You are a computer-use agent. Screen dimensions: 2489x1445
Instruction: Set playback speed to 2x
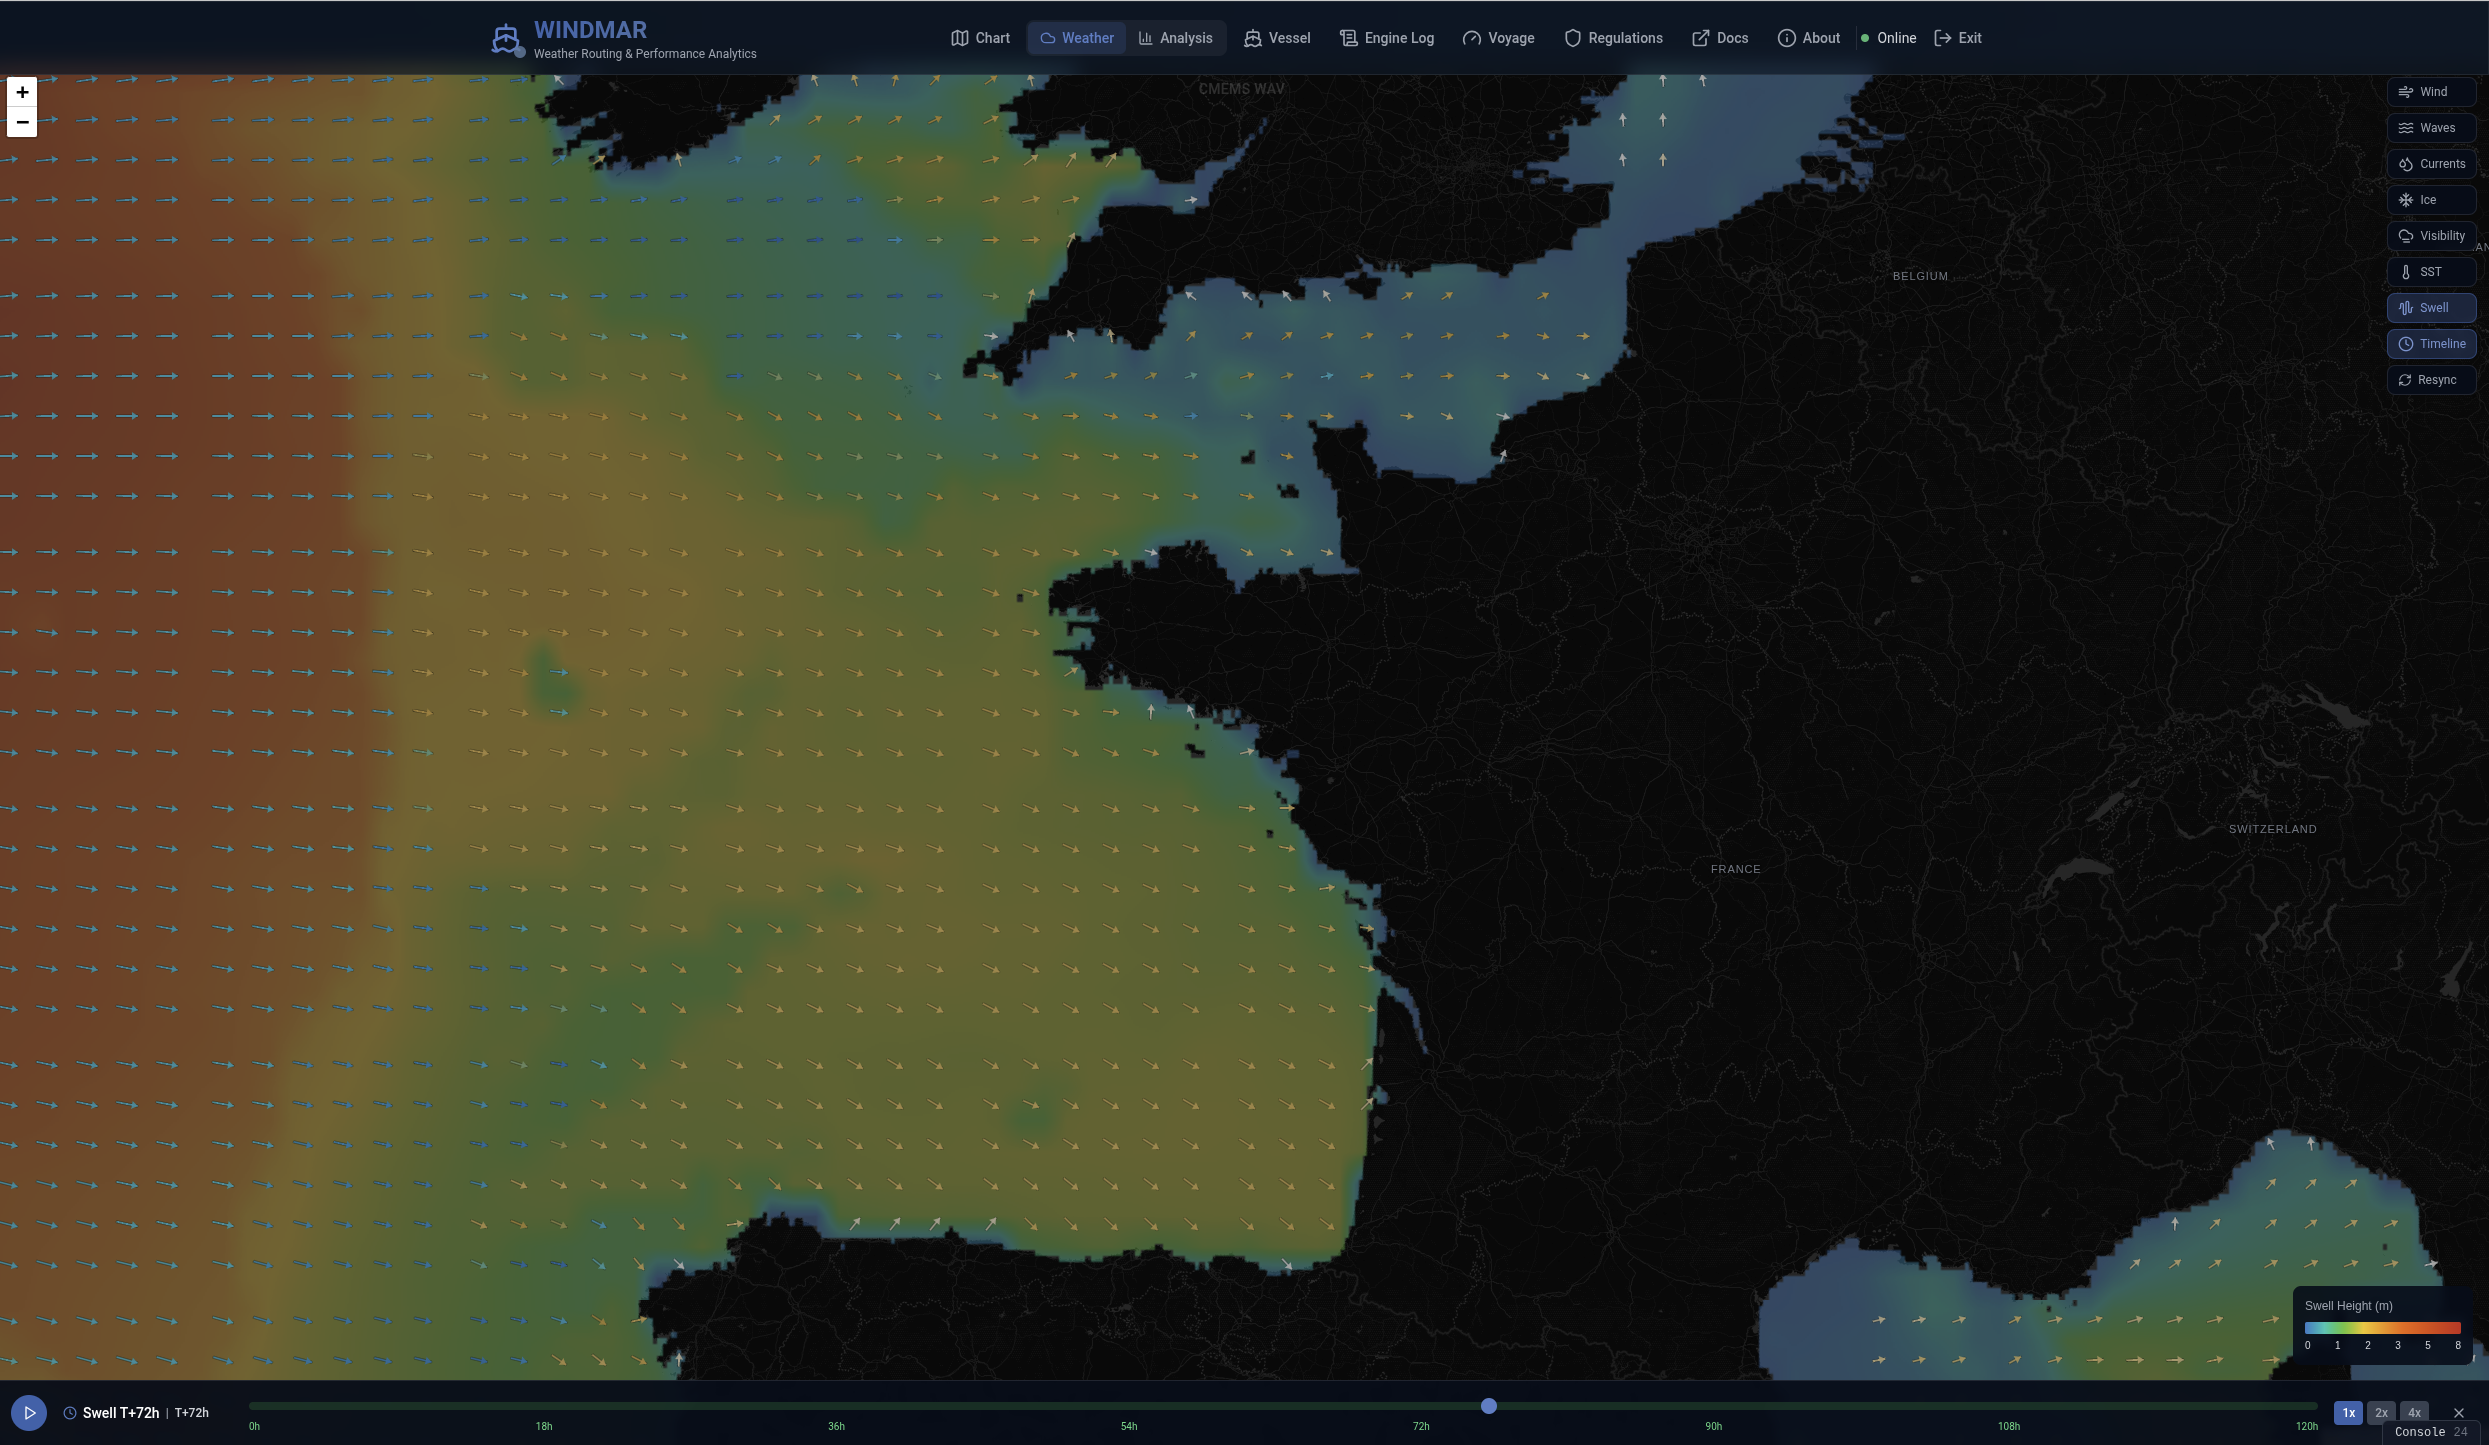[2381, 1413]
